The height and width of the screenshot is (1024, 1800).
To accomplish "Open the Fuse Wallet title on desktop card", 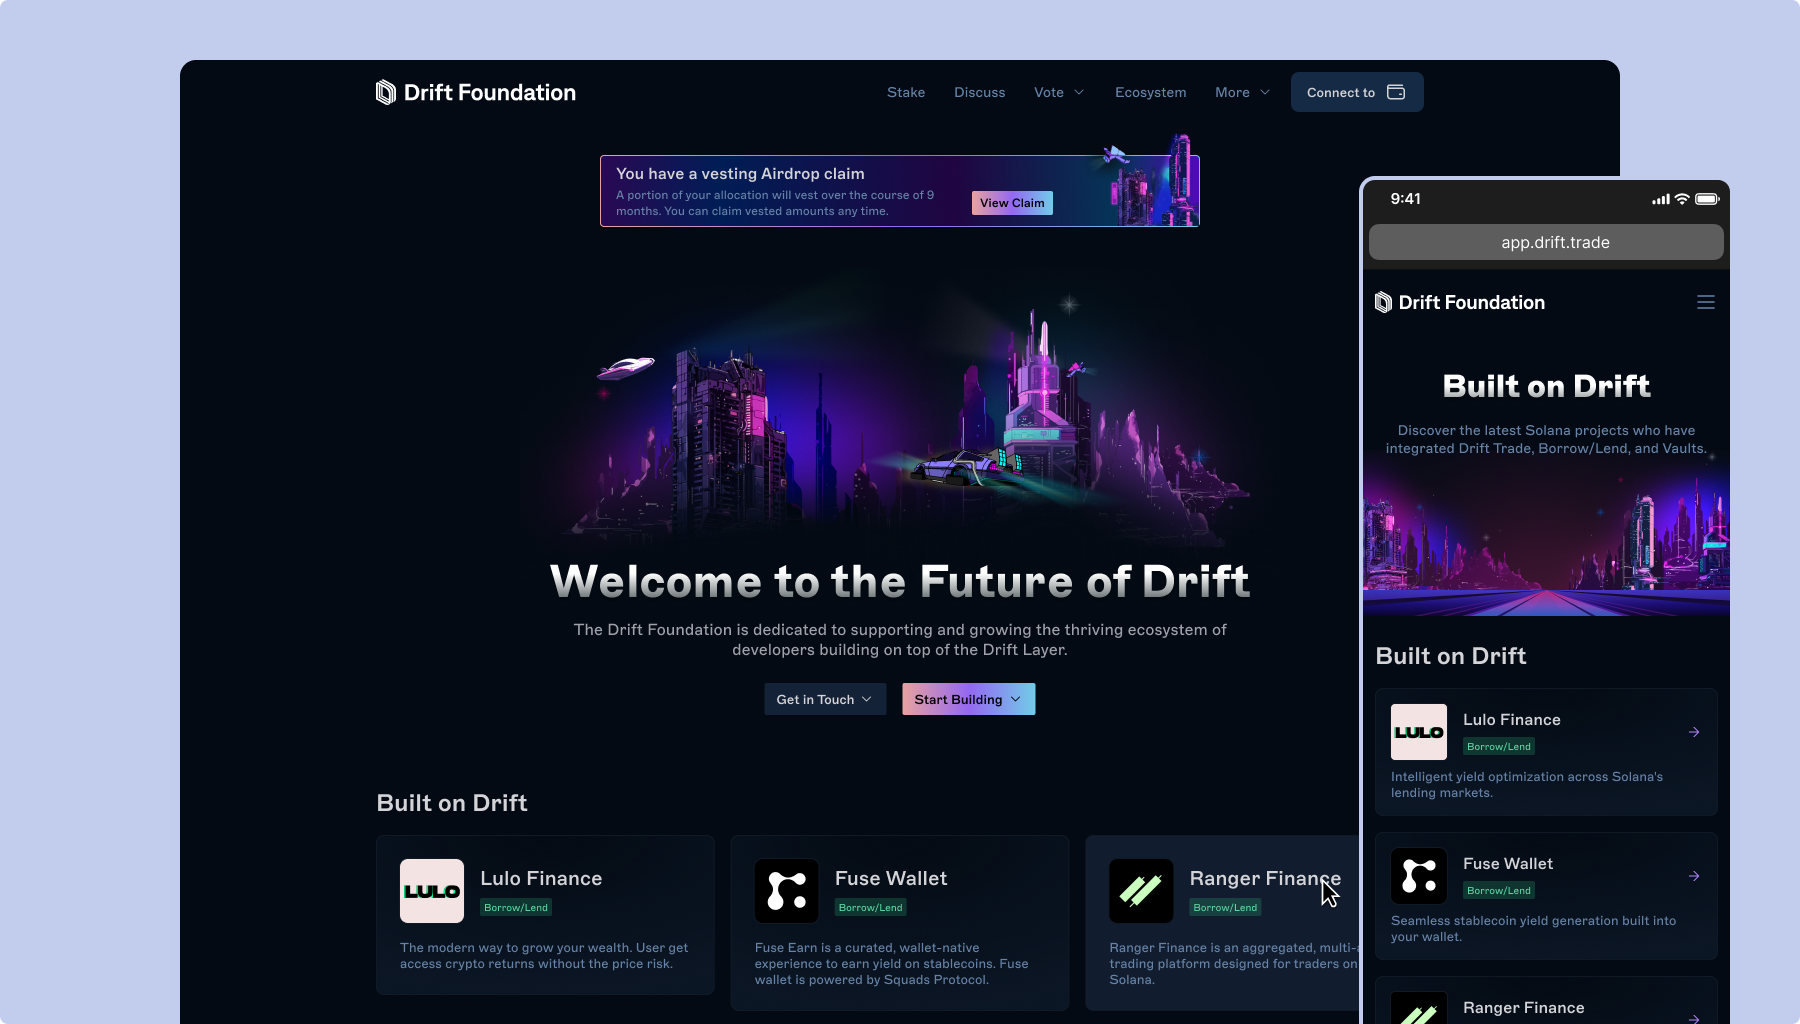I will pyautogui.click(x=891, y=878).
